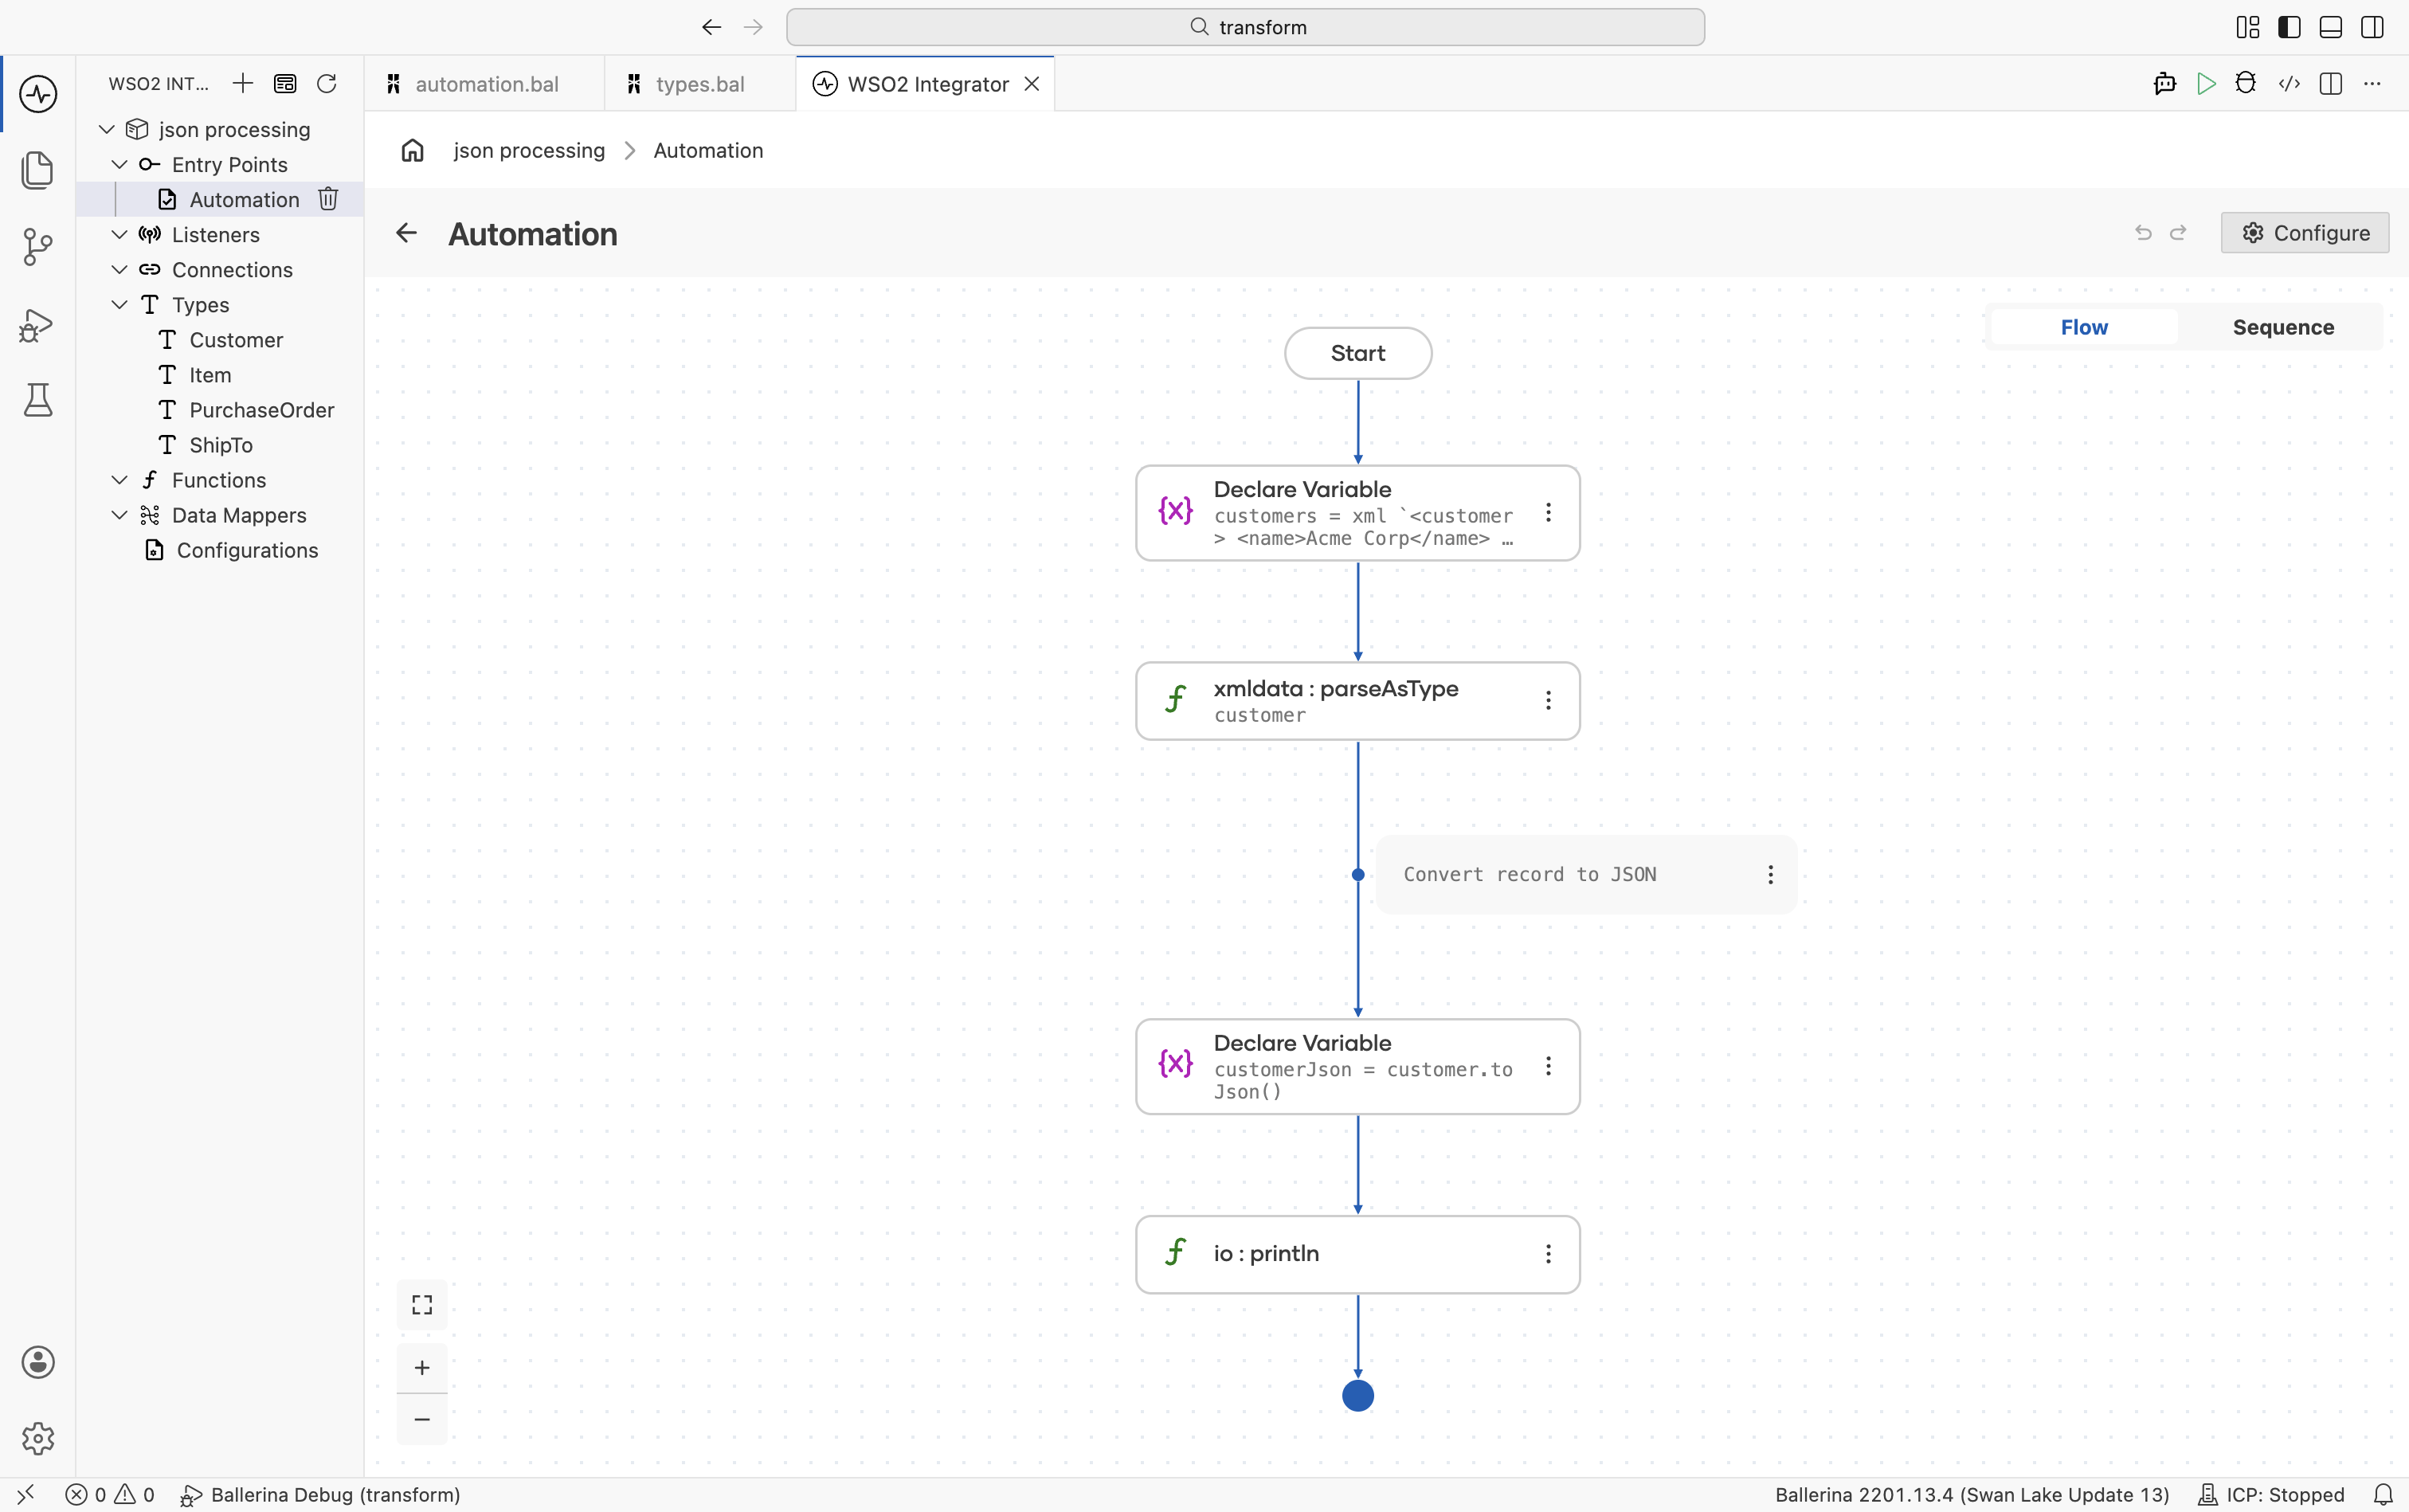2409x1512 pixels.
Task: Add a new item with the plus icon in the sidebar header
Action: 243,83
